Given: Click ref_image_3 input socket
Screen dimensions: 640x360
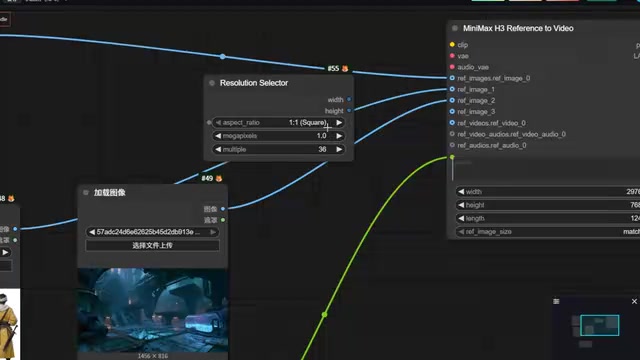Looking at the screenshot, I should tap(452, 111).
